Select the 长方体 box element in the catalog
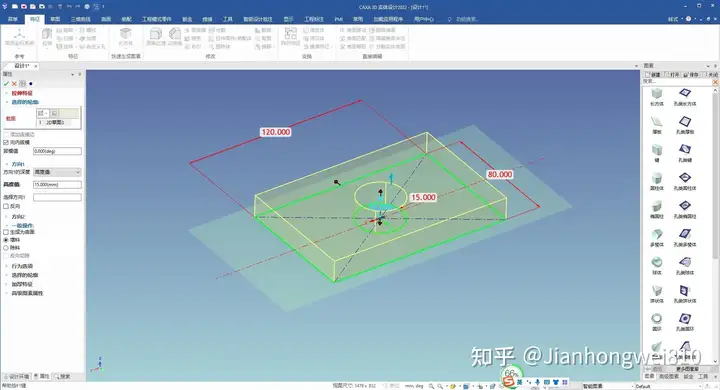The image size is (720, 390). tap(657, 97)
